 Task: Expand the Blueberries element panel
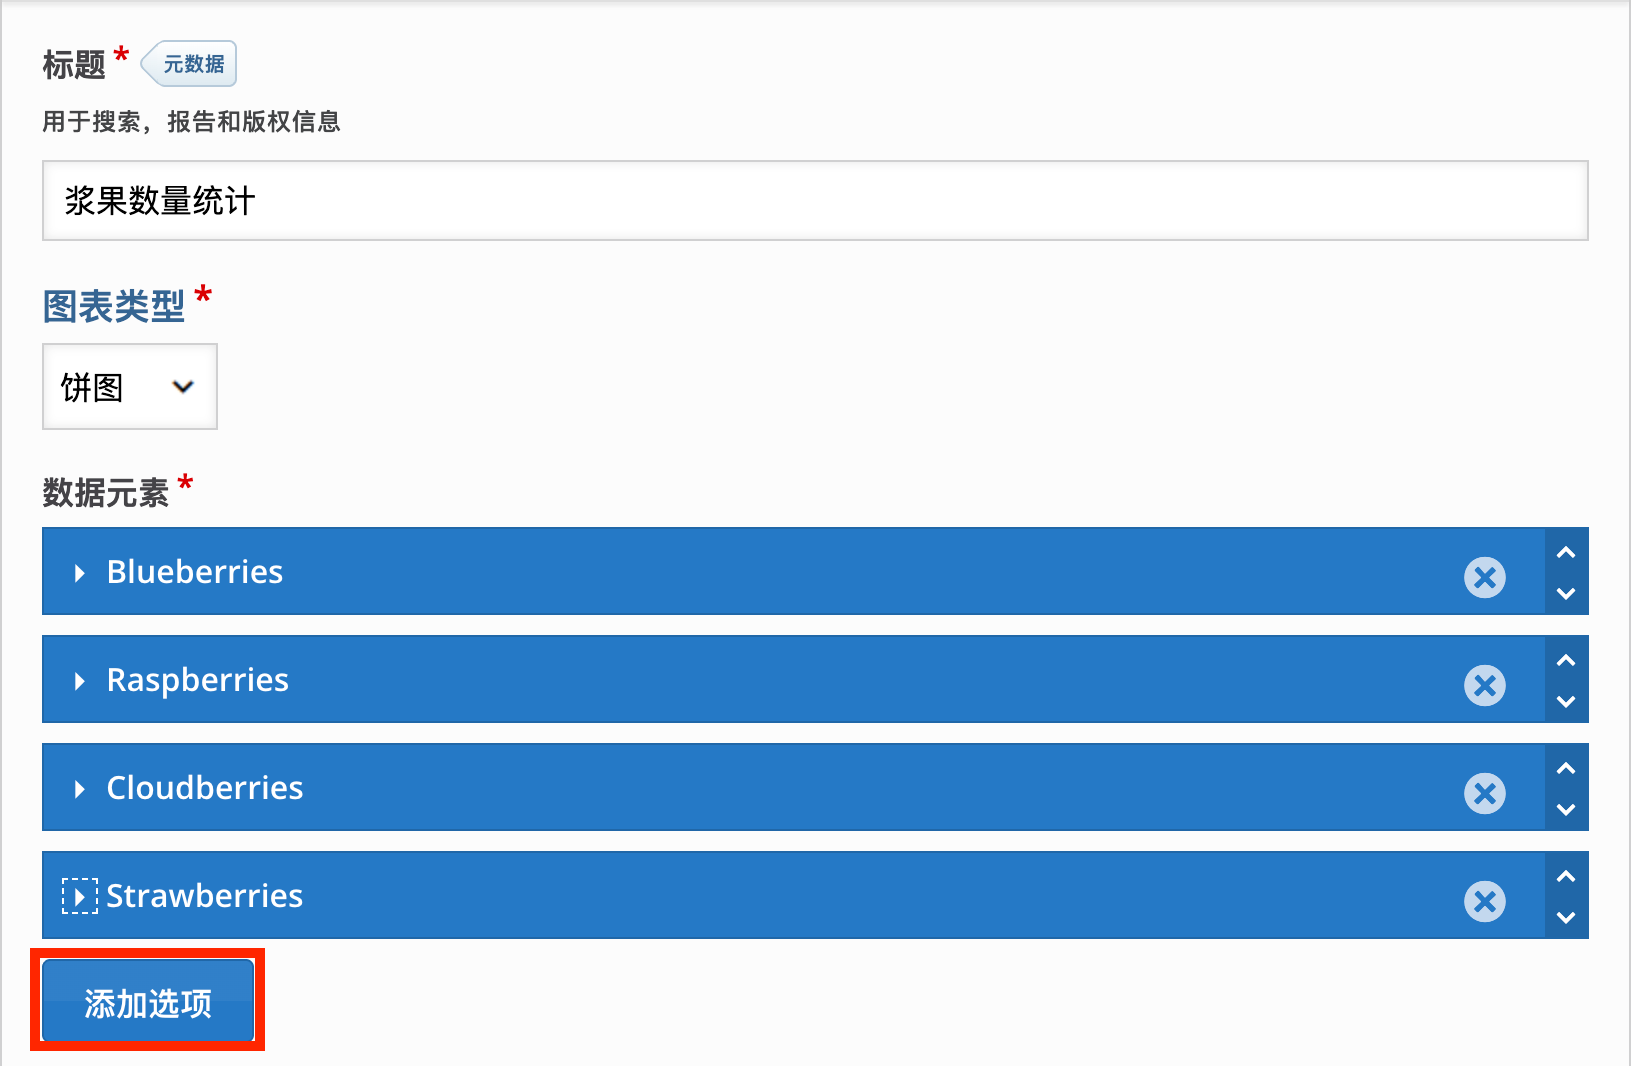coord(80,573)
